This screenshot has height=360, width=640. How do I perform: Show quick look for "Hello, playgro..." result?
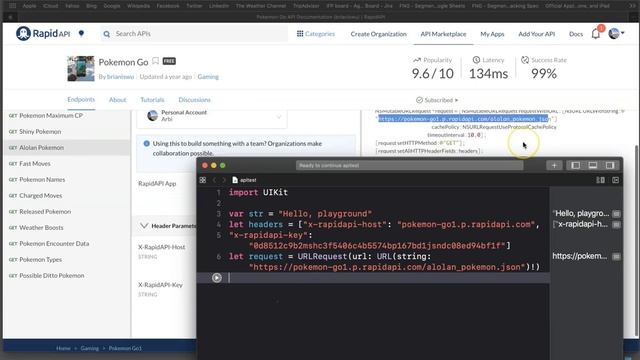[616, 214]
